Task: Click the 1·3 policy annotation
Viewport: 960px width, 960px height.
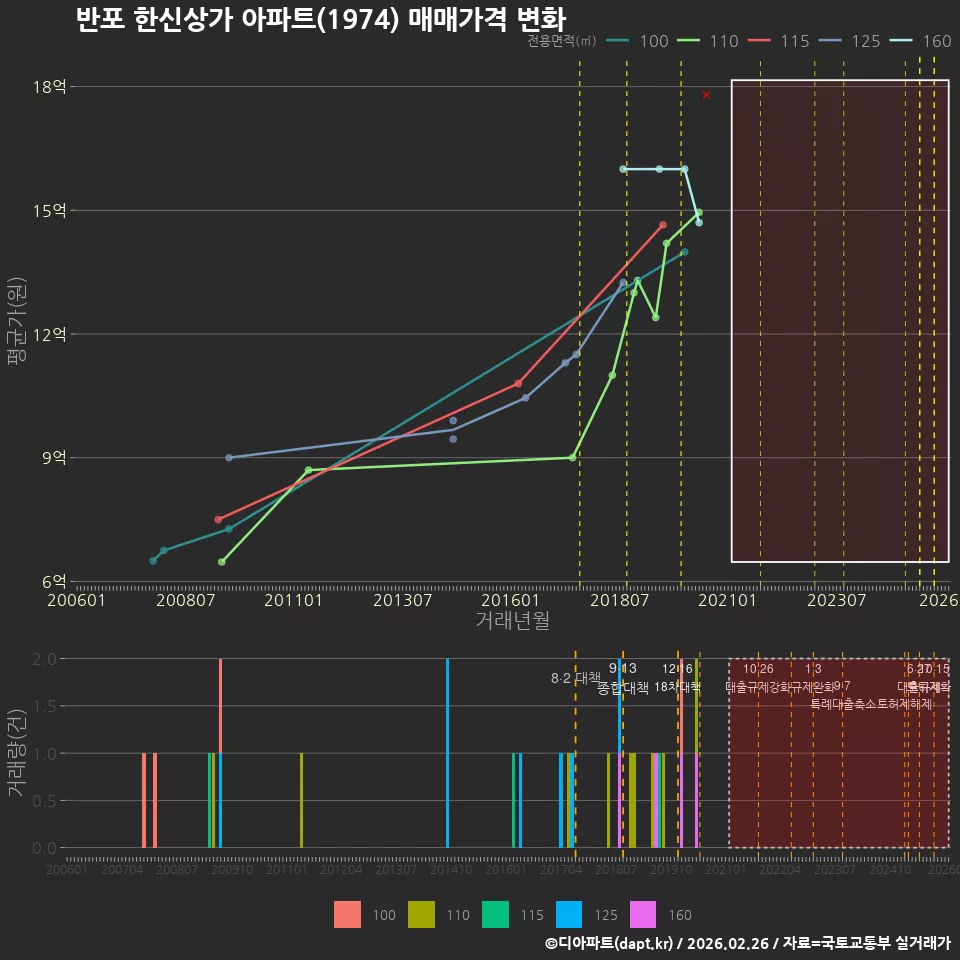Action: (813, 669)
